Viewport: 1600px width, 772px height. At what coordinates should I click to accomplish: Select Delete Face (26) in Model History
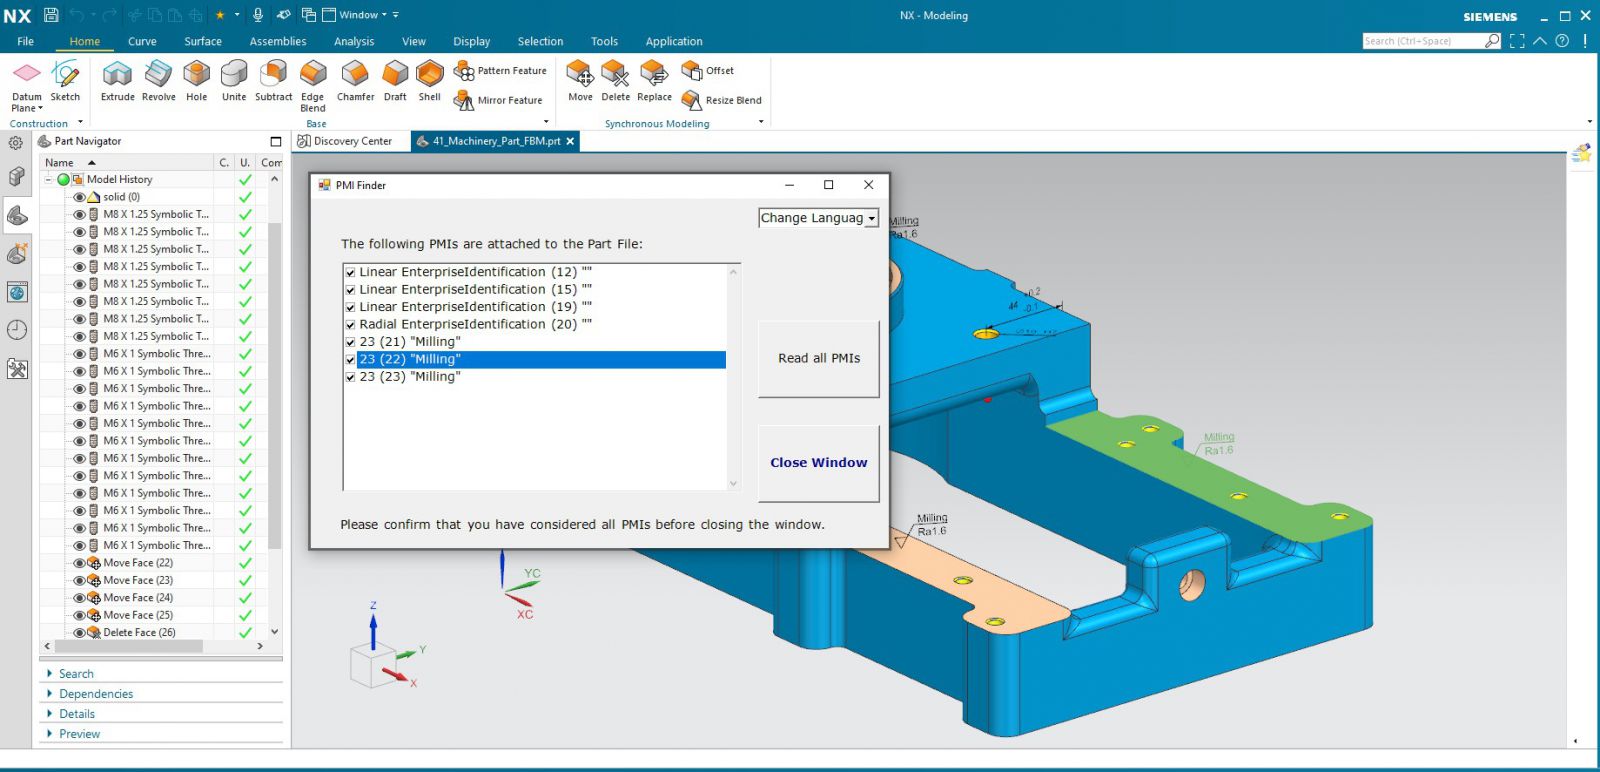click(x=139, y=632)
